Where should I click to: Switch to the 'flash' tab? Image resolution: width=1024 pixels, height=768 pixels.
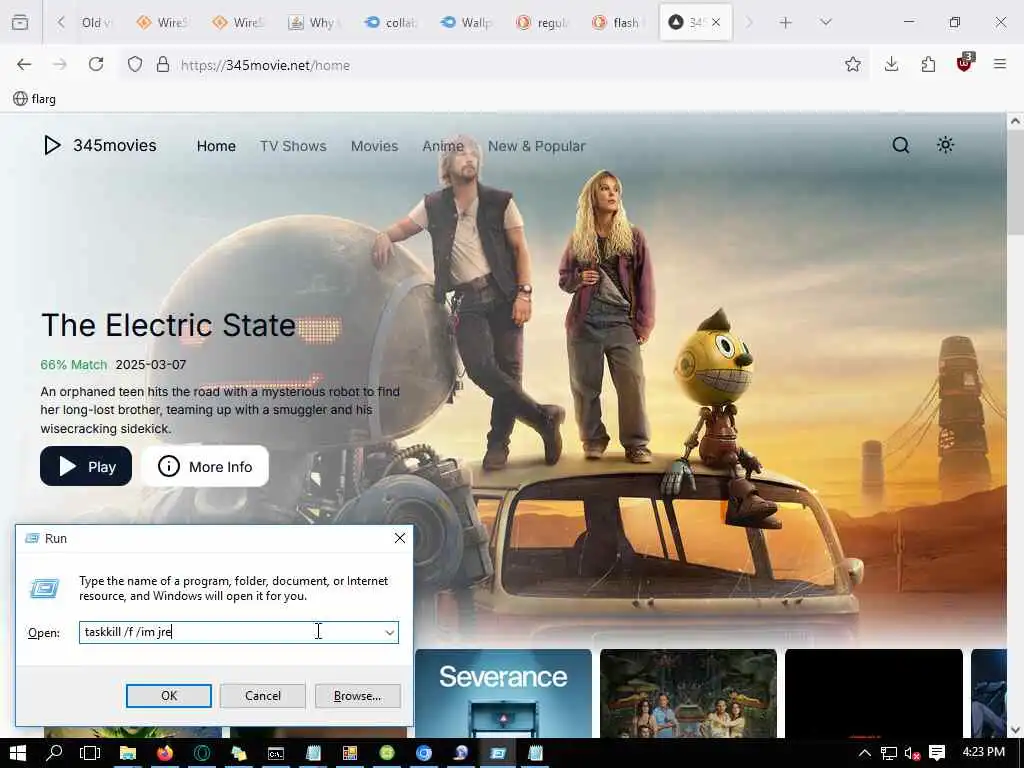click(x=618, y=22)
